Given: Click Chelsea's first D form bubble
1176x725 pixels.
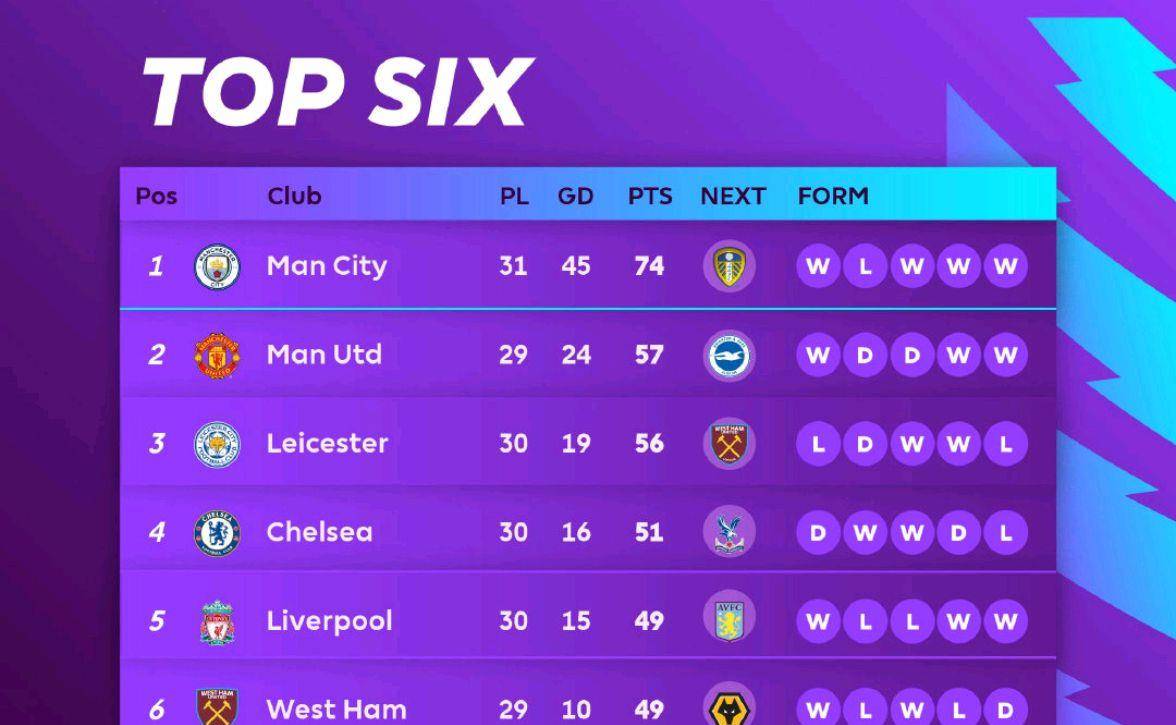Looking at the screenshot, I should [818, 532].
